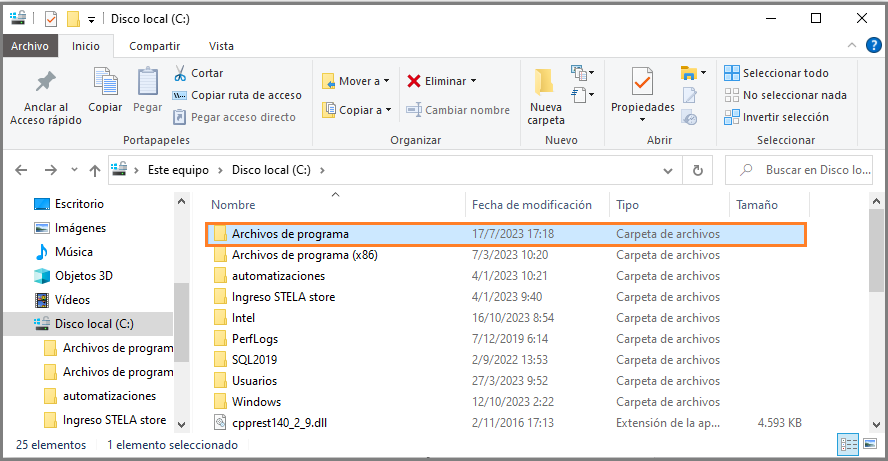Open the Fácil acceso dropdown icon
888x461 pixels.
[582, 95]
